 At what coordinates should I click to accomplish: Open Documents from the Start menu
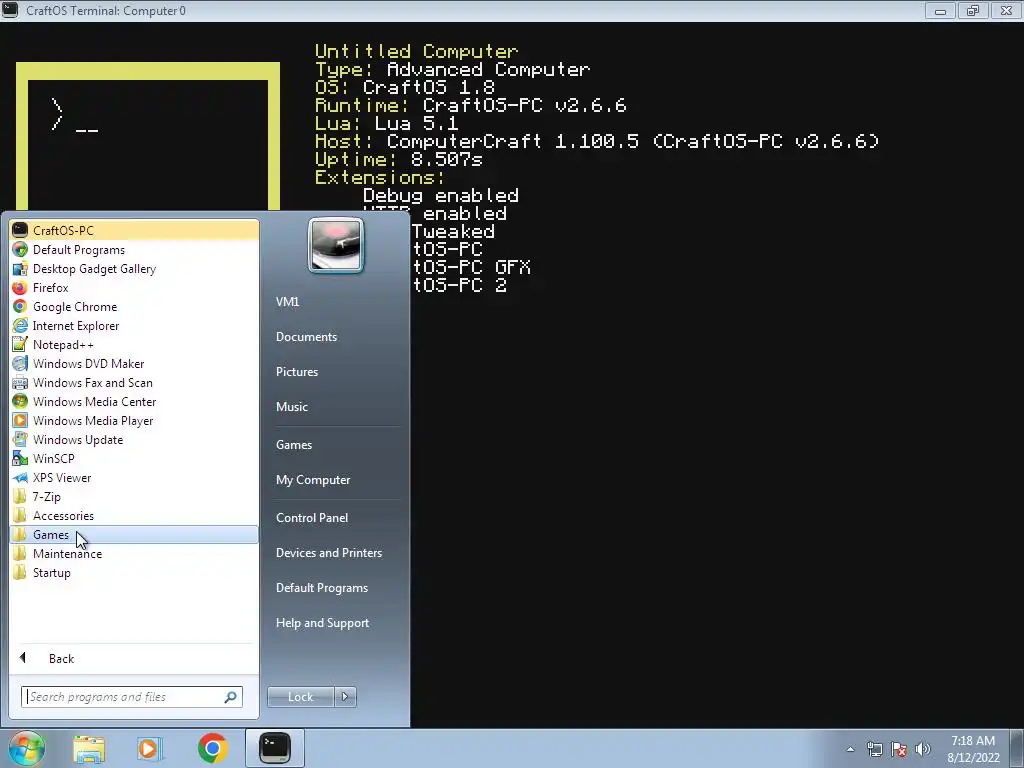(306, 337)
